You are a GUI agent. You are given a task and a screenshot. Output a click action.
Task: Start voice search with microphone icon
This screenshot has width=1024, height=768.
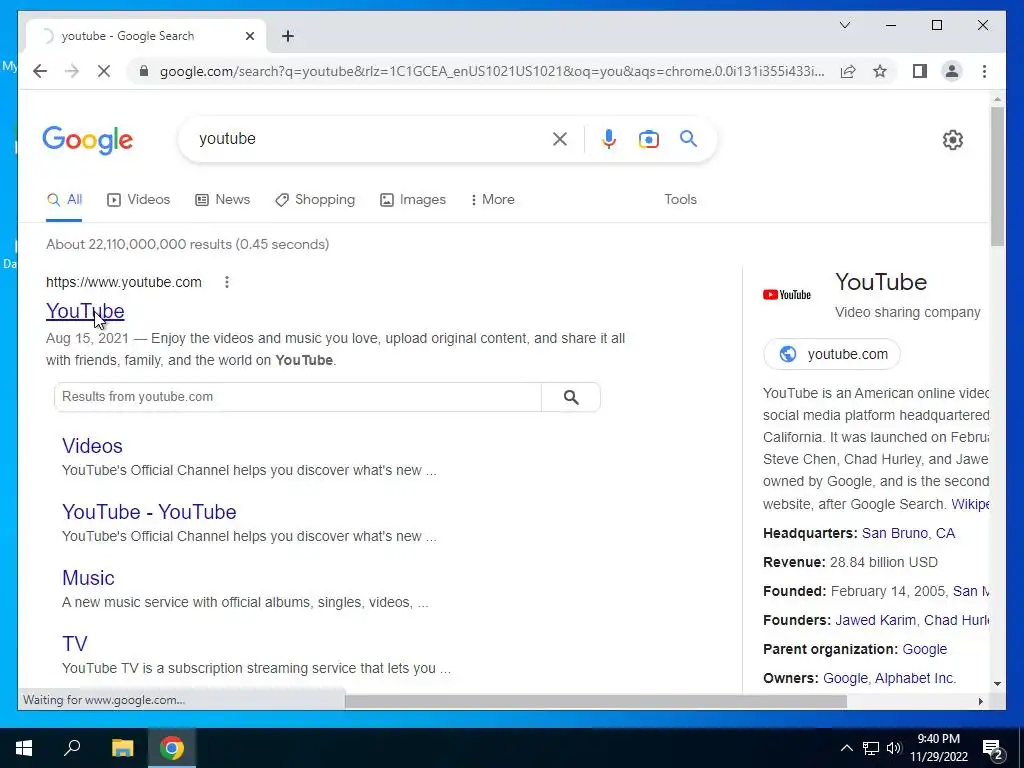tap(609, 138)
